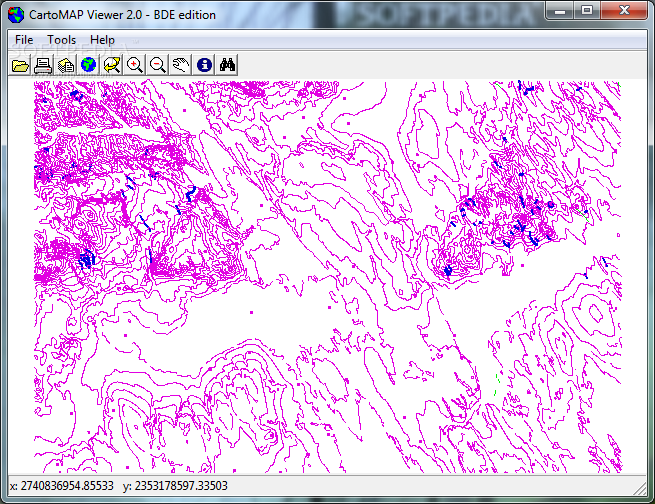Open the binoculars find tool
Screen dimensions: 655x504
point(227,65)
